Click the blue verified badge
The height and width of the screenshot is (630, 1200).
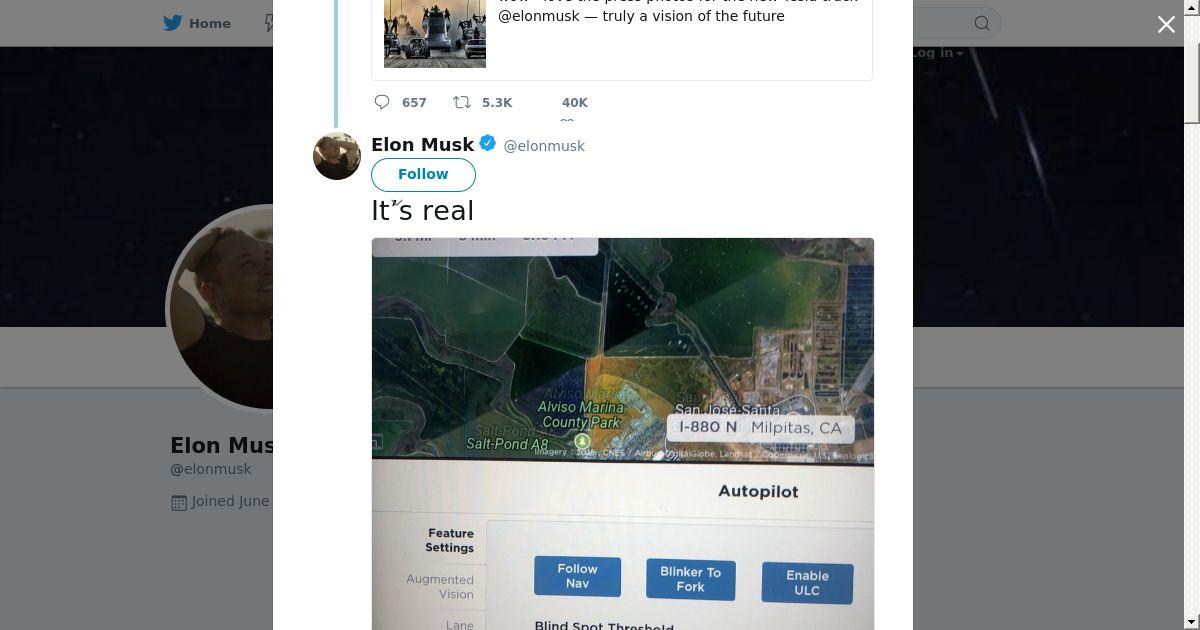pyautogui.click(x=488, y=144)
